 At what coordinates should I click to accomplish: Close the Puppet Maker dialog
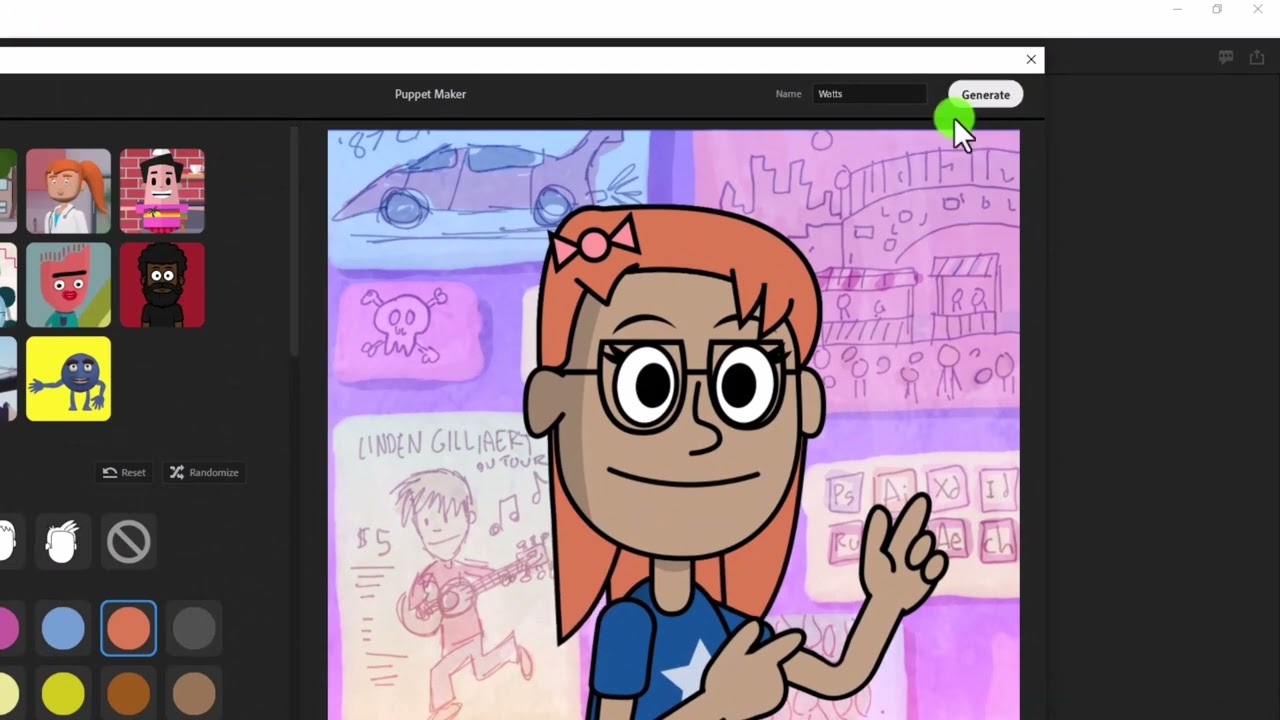coord(1031,59)
